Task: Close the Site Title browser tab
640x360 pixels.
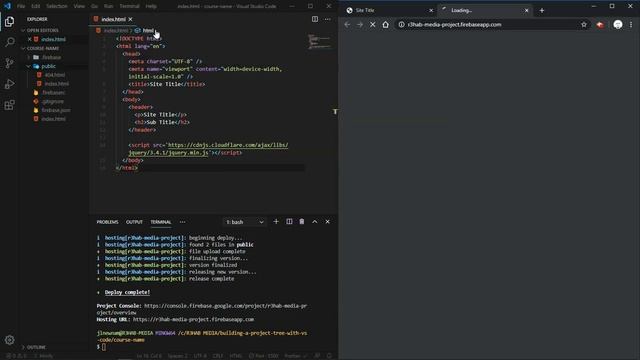Action: 431,10
